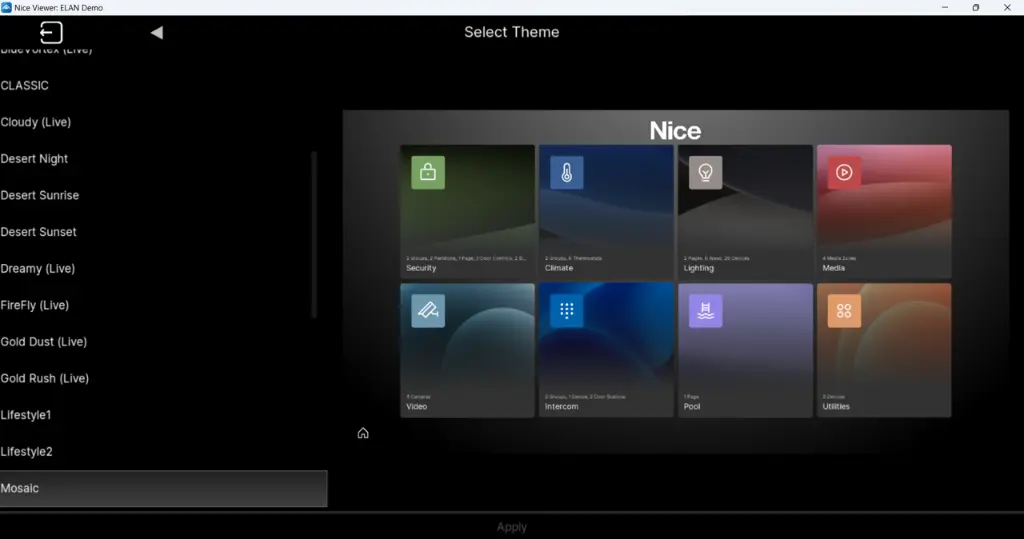Click the home icon below preview

(363, 433)
